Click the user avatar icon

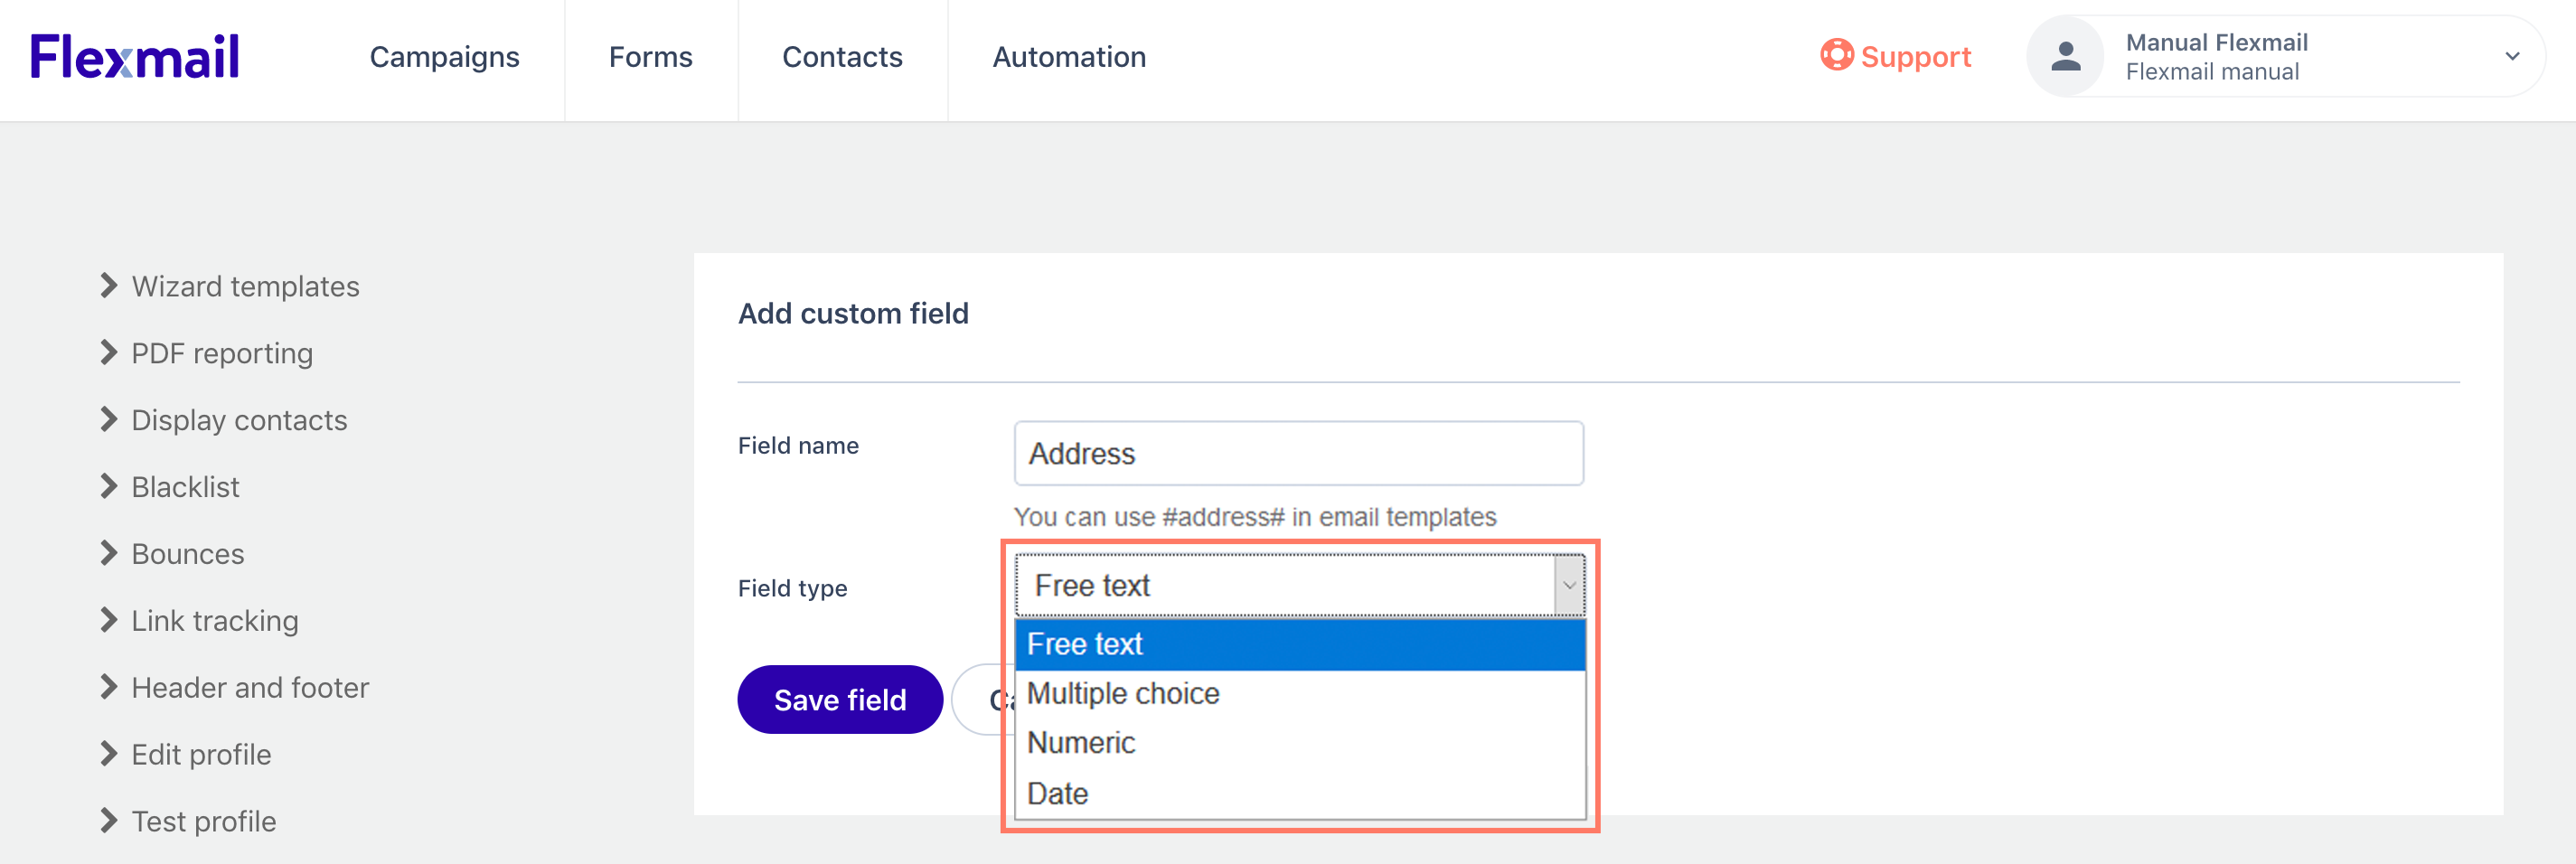pos(2065,56)
